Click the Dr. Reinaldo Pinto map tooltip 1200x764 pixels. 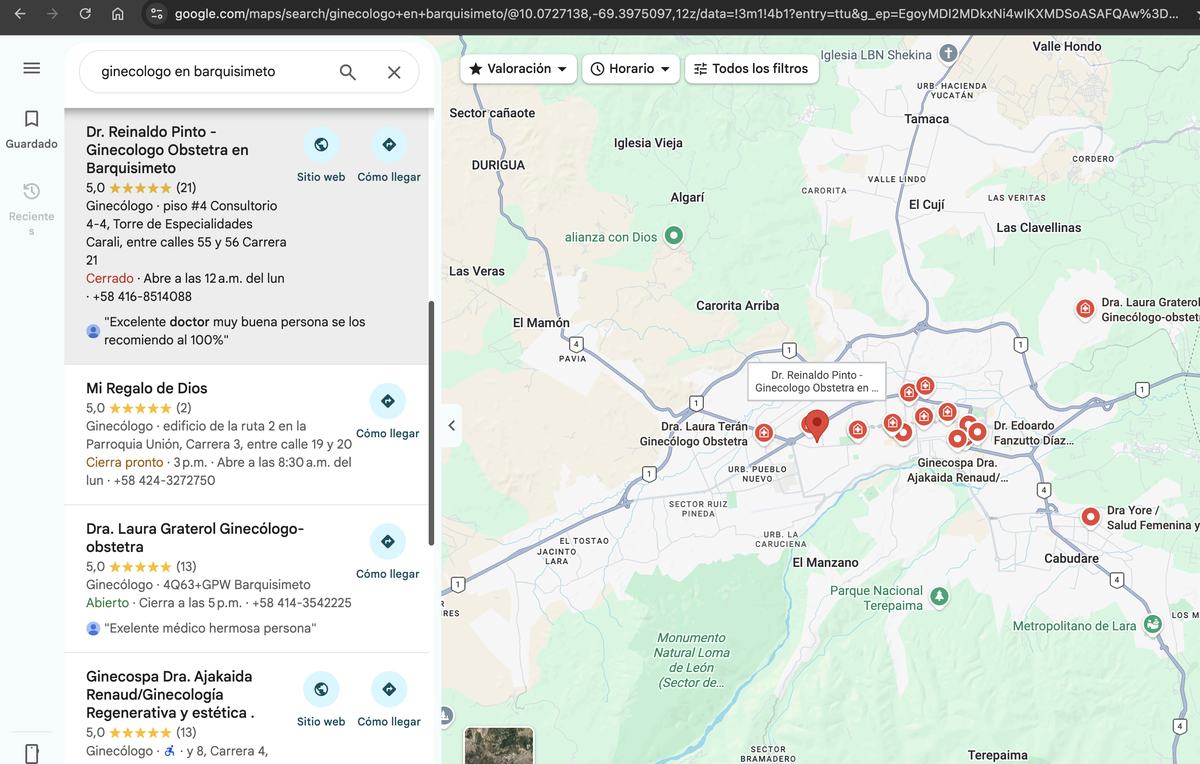817,382
